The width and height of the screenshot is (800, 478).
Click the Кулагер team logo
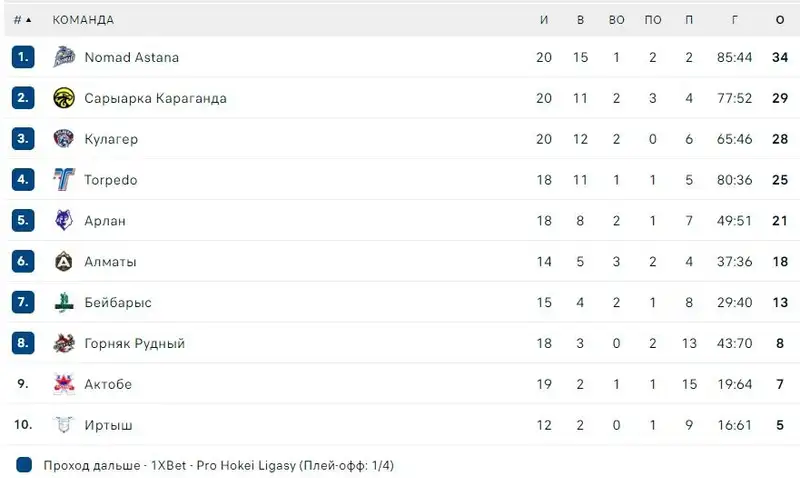coord(64,139)
